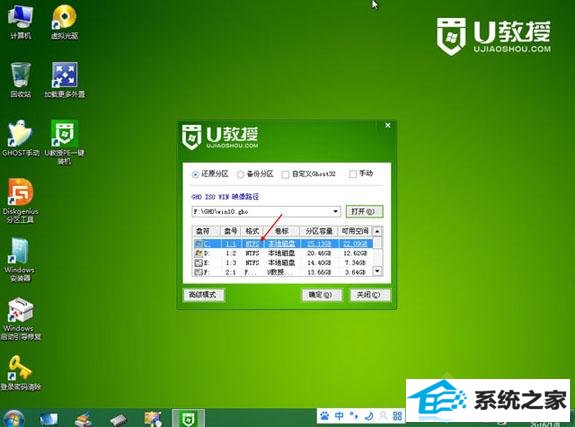The height and width of the screenshot is (427, 575).
Task: Click the scroll up arrow of the partition list
Action: pyautogui.click(x=377, y=231)
